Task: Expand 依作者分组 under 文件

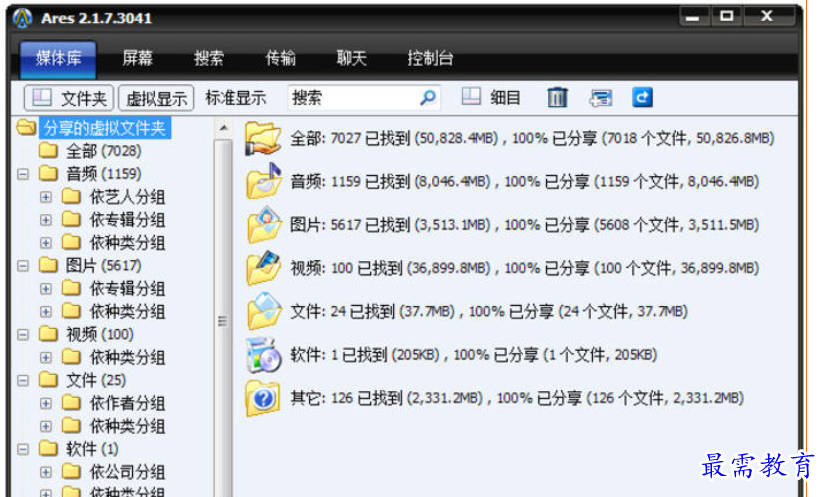Action: 46,403
